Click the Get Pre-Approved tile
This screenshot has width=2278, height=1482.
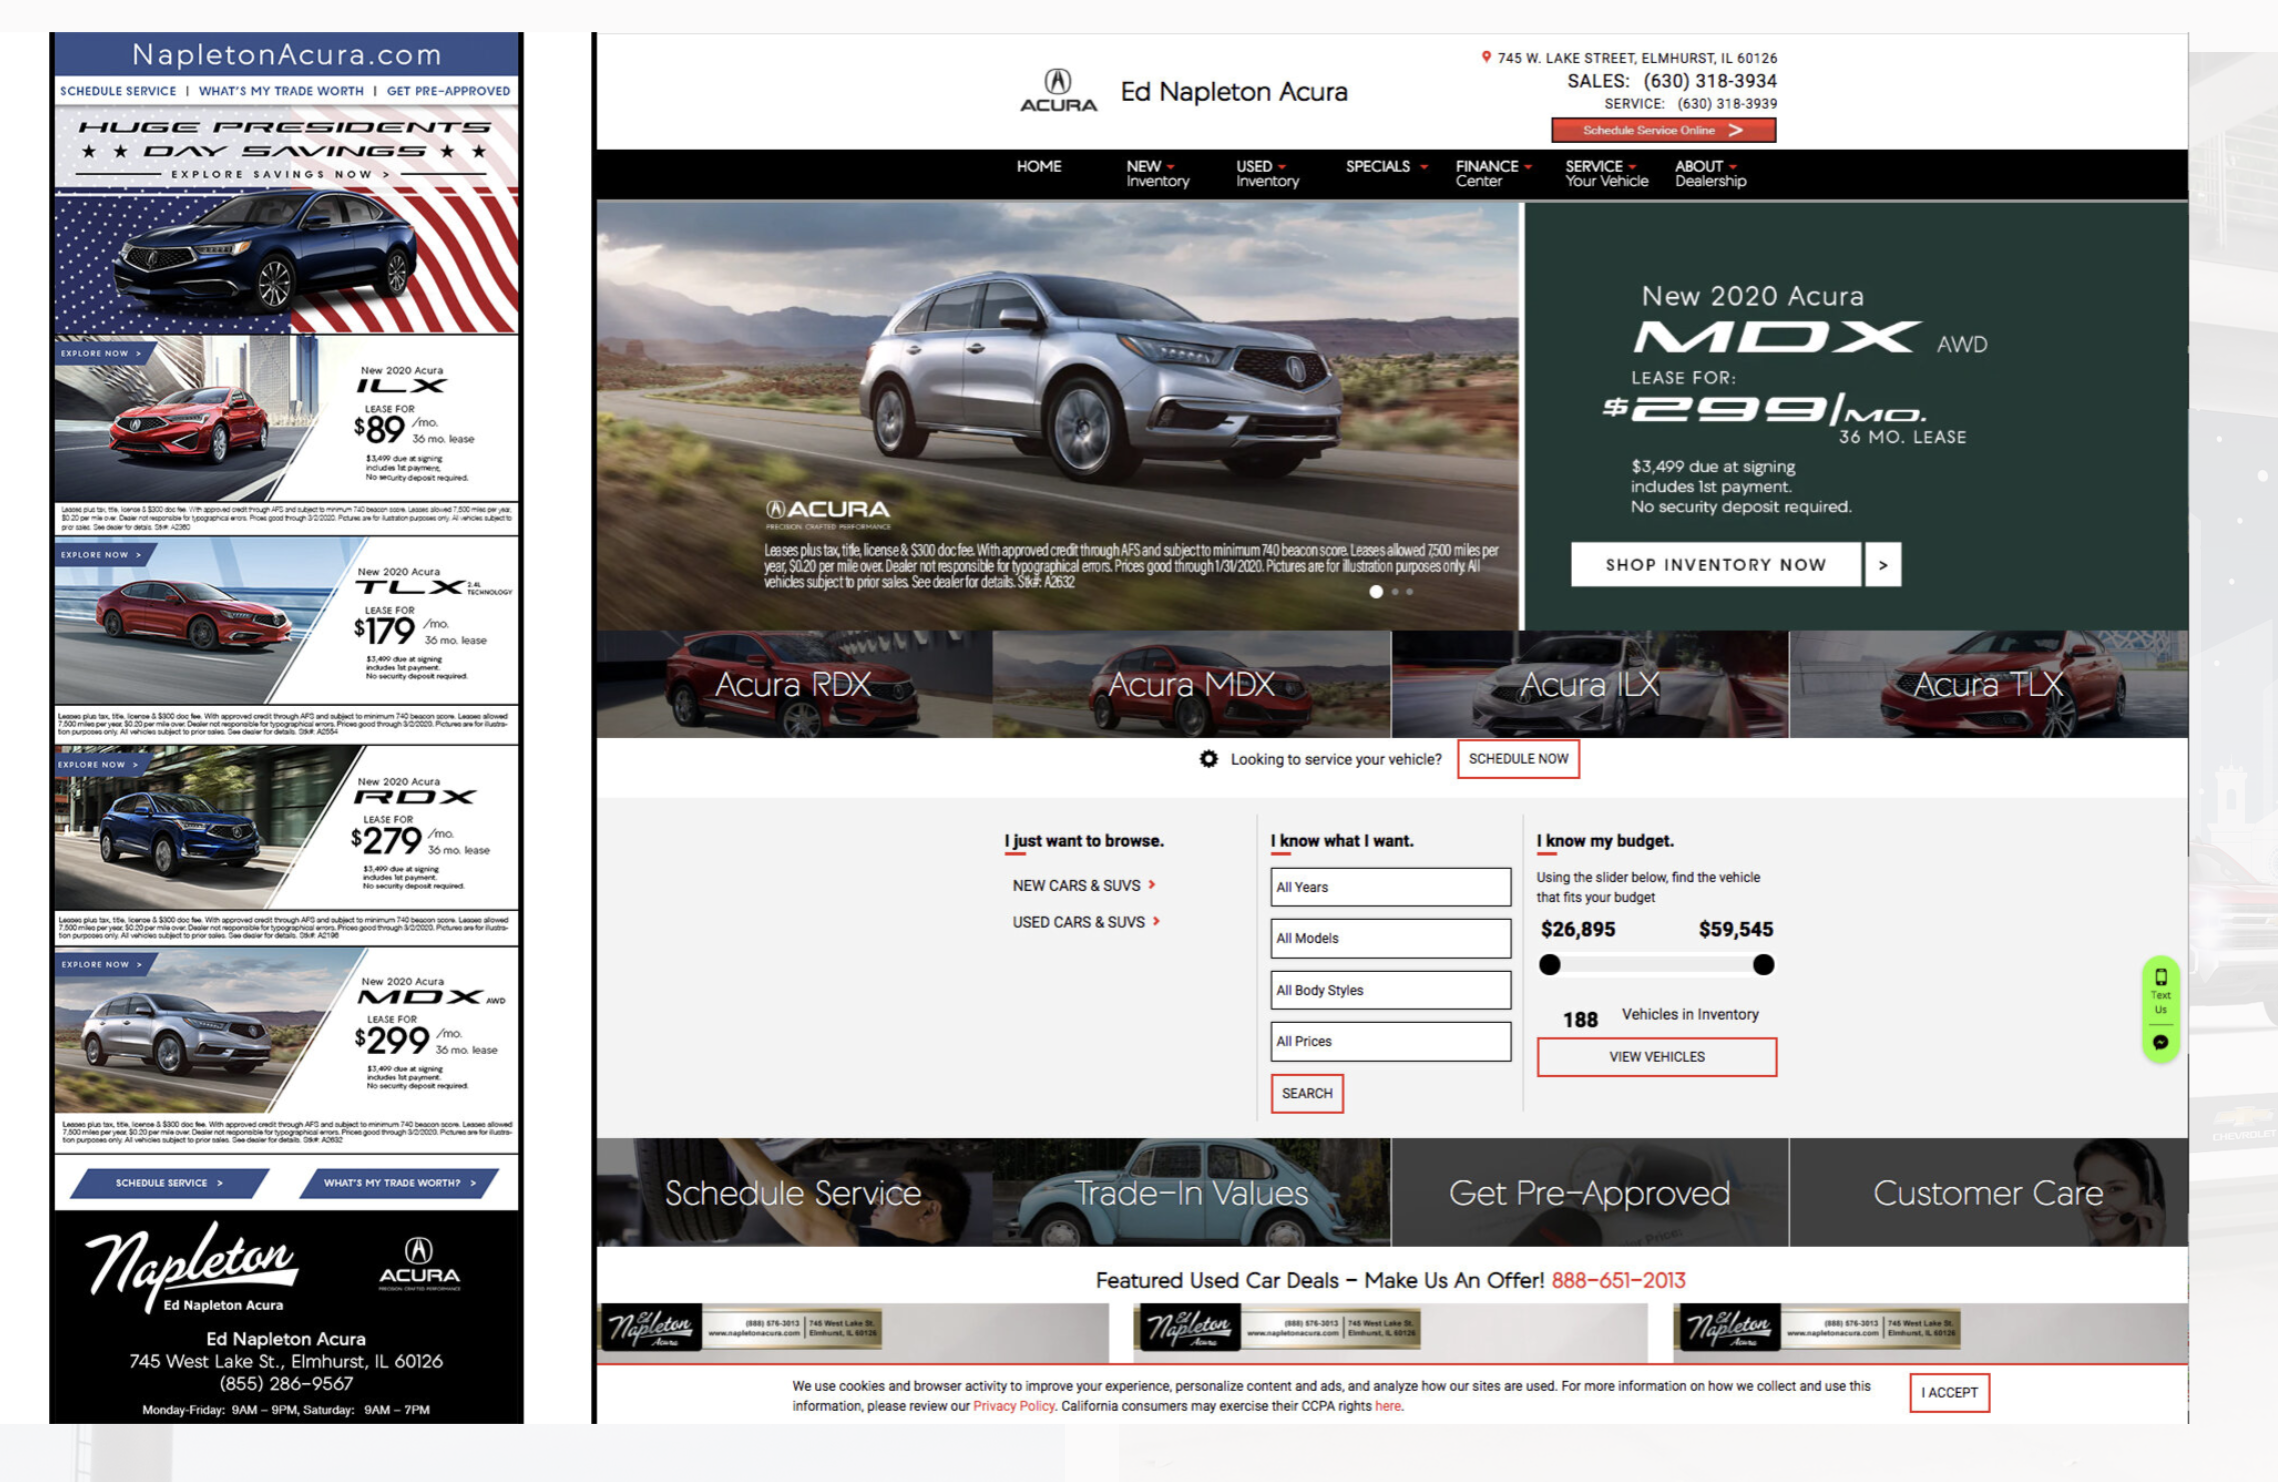tap(1589, 1192)
